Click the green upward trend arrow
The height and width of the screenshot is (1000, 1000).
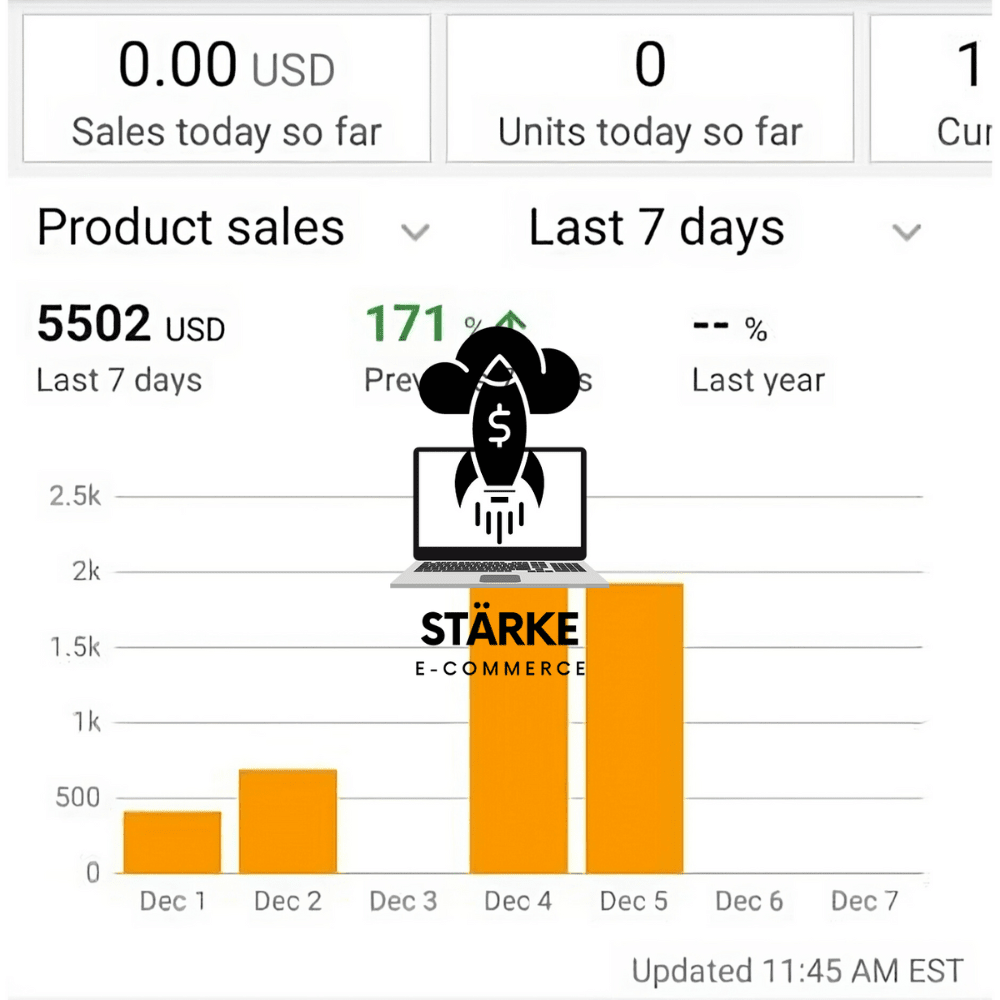[x=512, y=320]
